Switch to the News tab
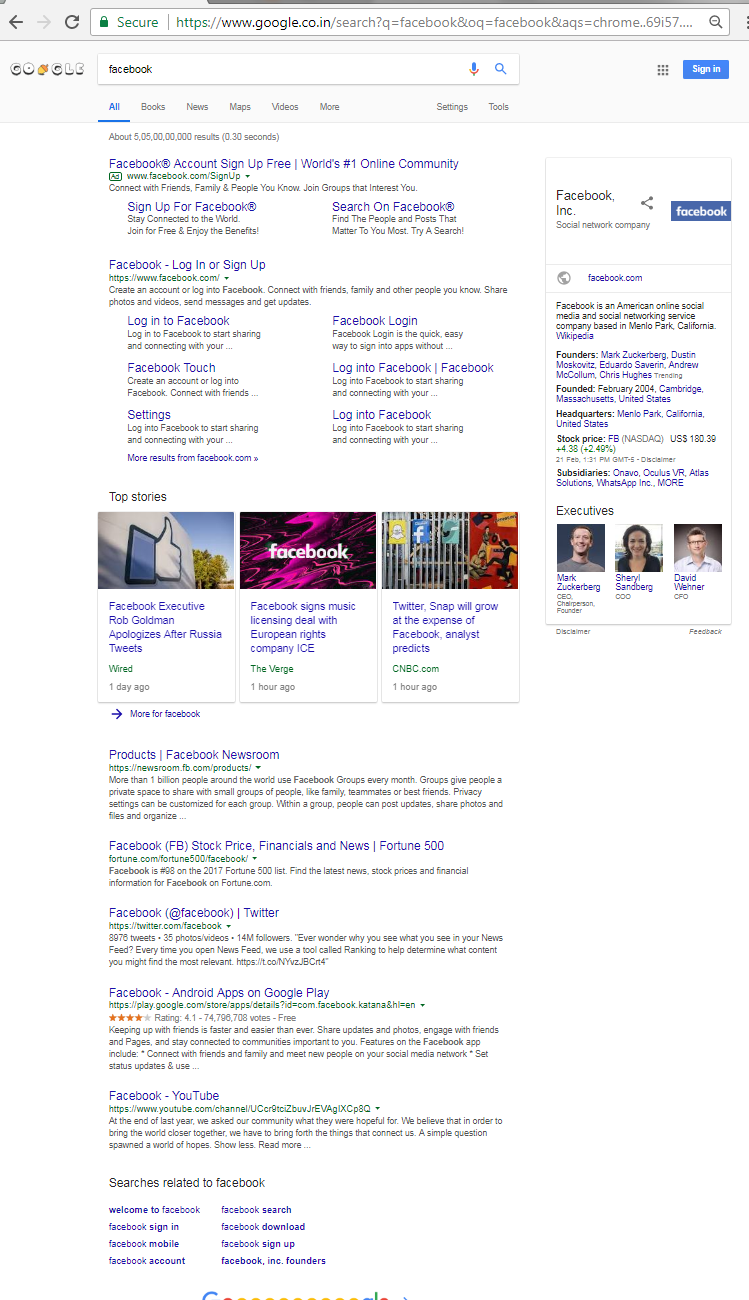Viewport: 749px width, 1300px height. pyautogui.click(x=197, y=107)
